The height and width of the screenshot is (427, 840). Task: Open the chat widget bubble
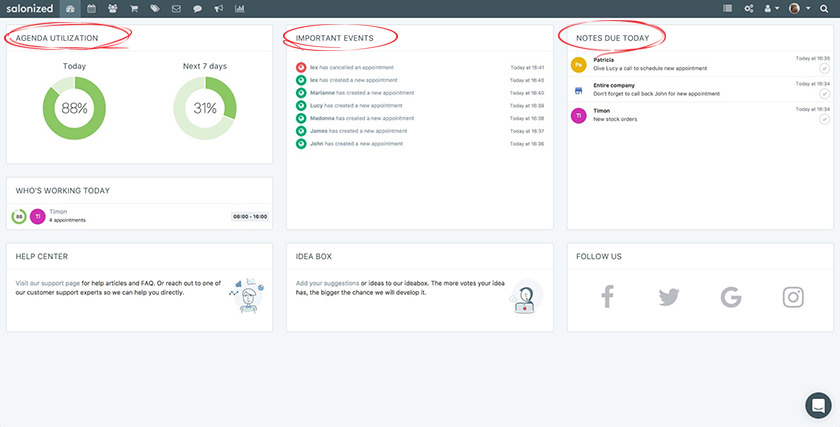(x=818, y=405)
